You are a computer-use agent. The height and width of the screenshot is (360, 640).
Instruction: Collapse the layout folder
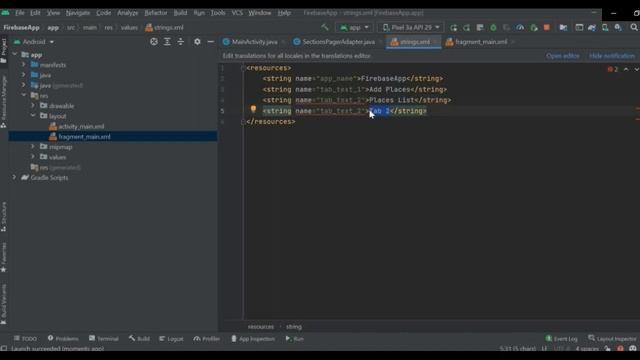pyautogui.click(x=33, y=116)
